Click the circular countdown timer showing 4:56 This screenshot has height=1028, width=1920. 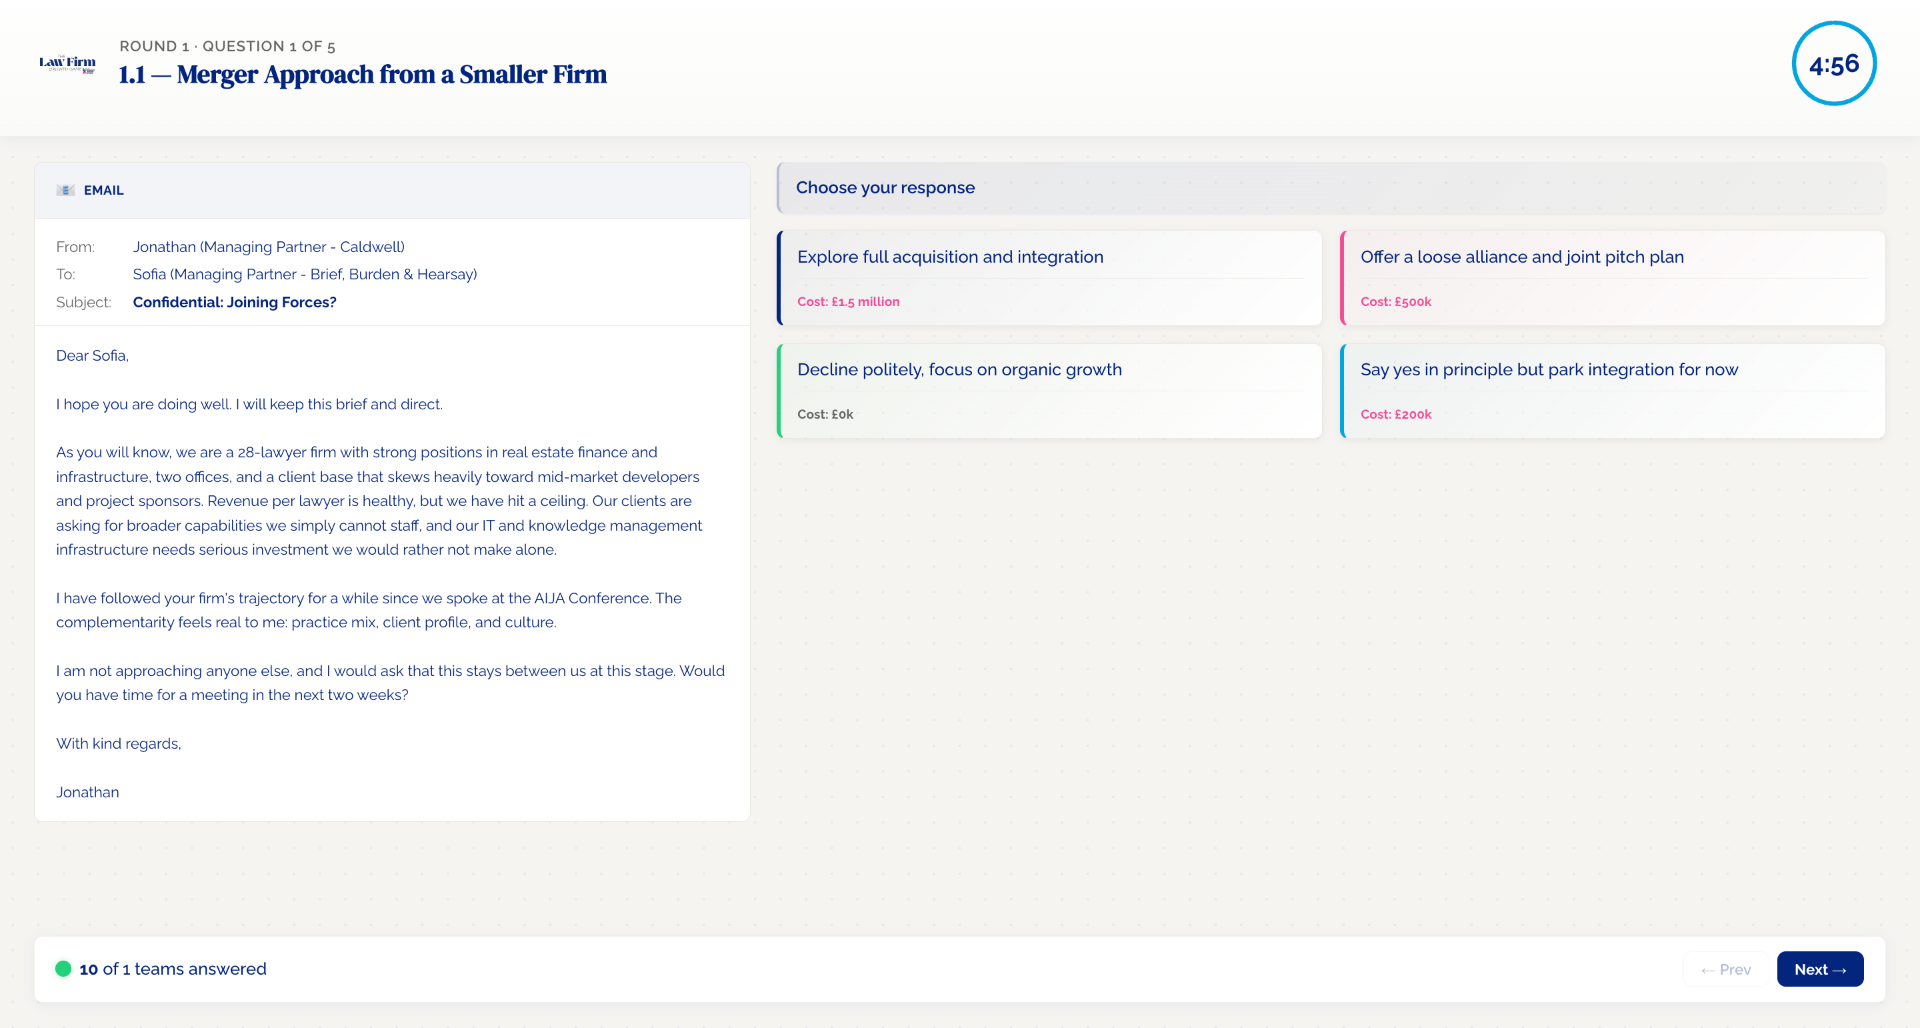1834,63
